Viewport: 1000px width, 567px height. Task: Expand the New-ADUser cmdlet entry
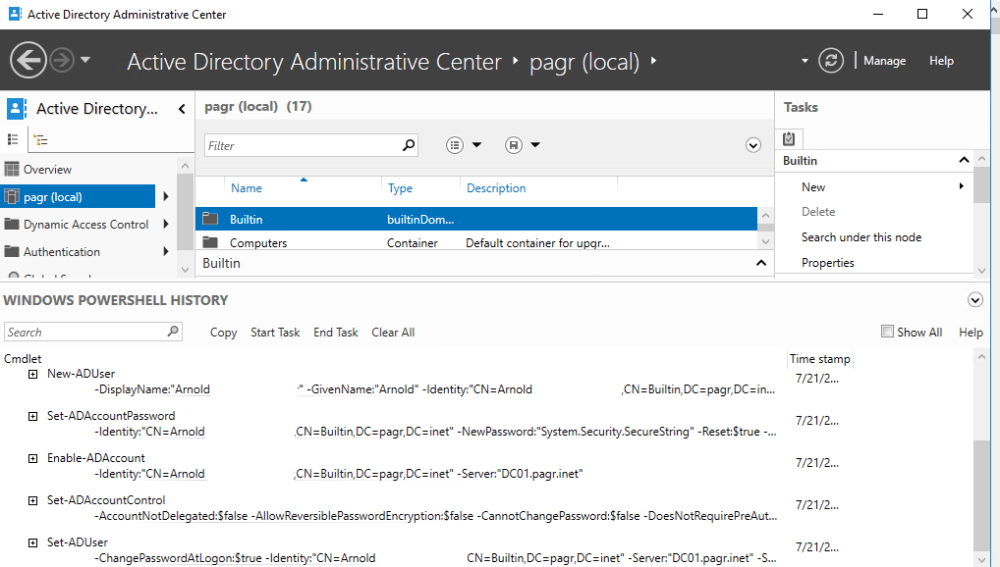33,374
